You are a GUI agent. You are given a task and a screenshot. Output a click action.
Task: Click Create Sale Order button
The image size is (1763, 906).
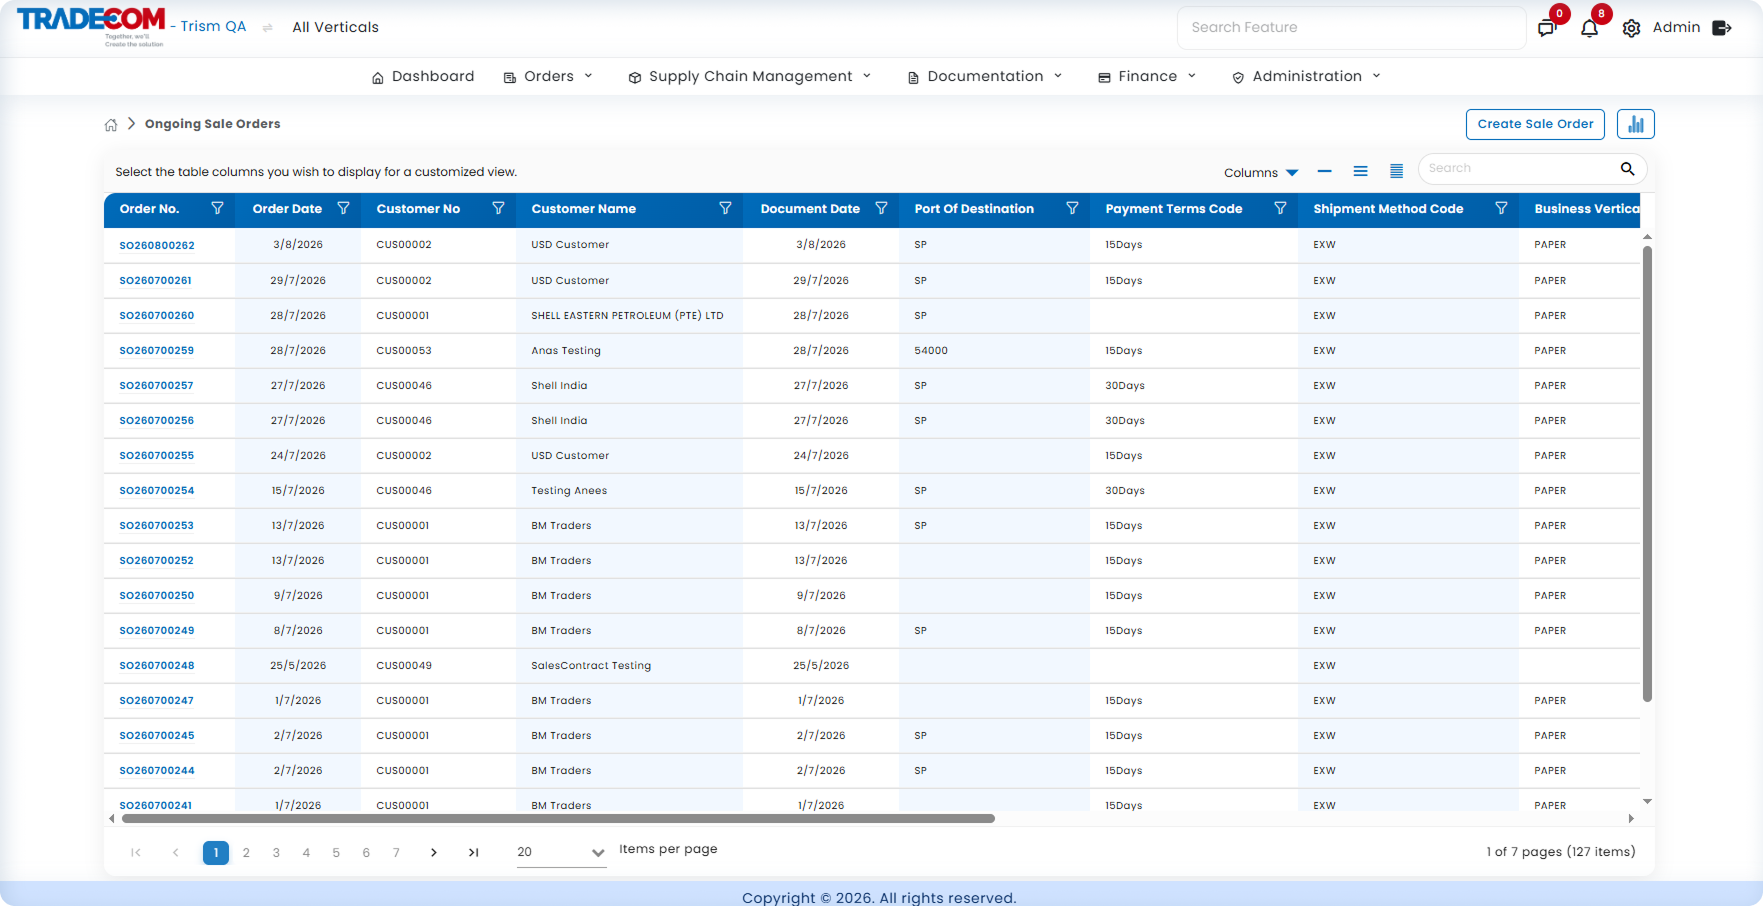pos(1535,124)
